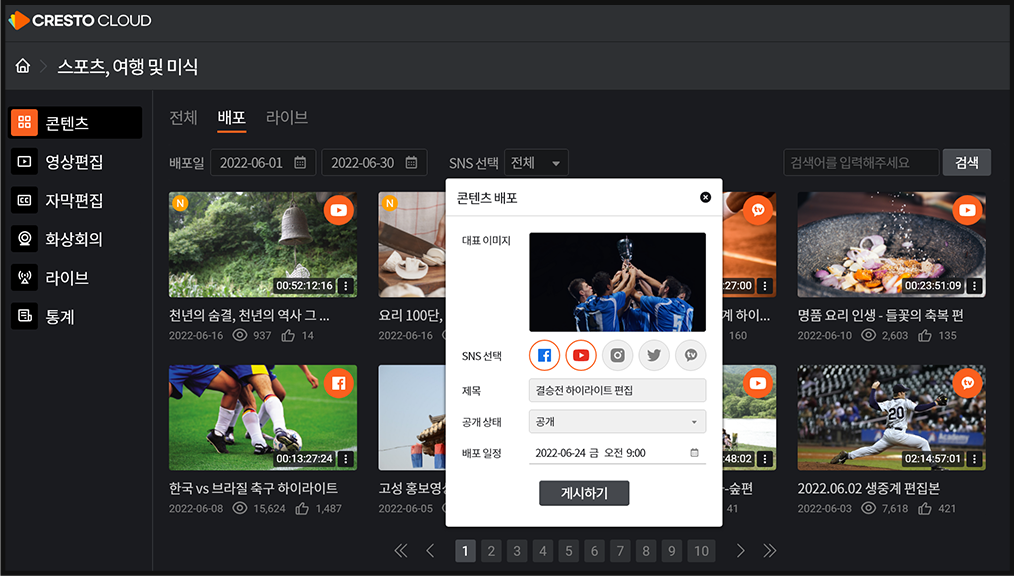Jump to first page of pagination

click(x=401, y=551)
